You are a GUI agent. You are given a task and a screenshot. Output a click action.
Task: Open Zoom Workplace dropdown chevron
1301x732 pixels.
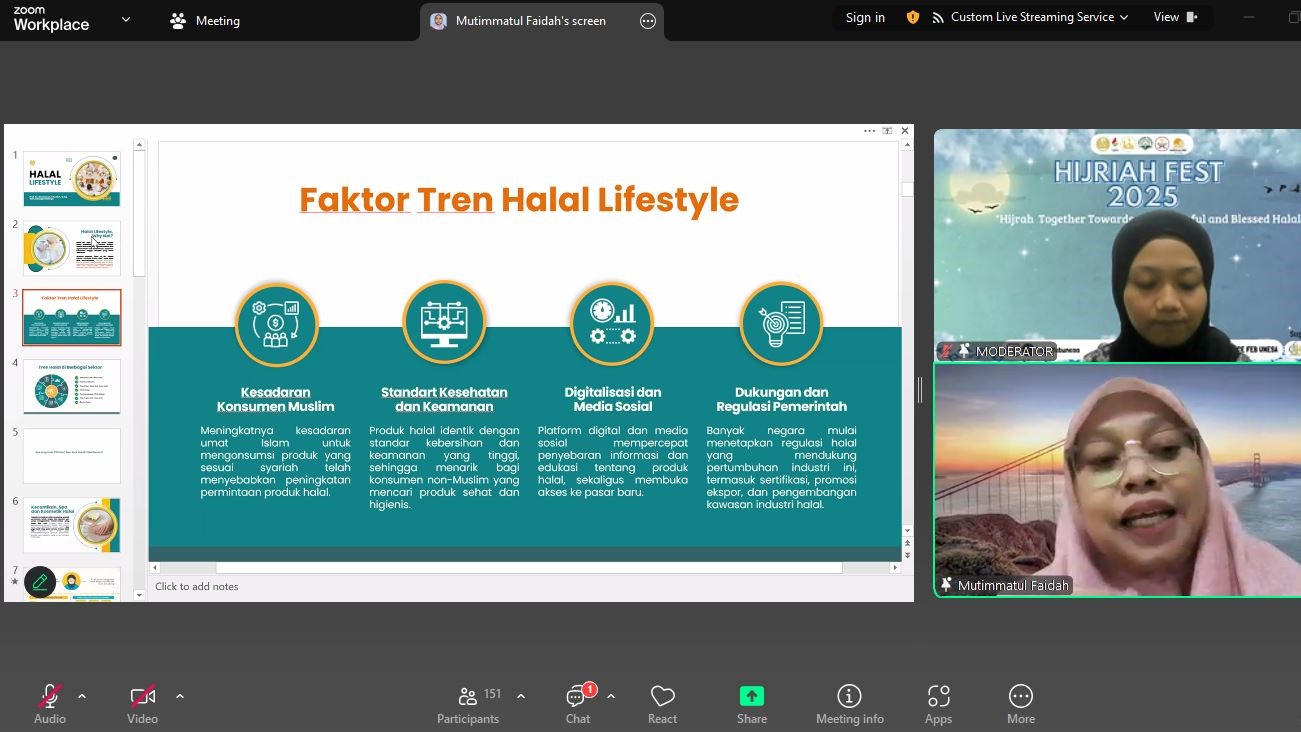126,19
